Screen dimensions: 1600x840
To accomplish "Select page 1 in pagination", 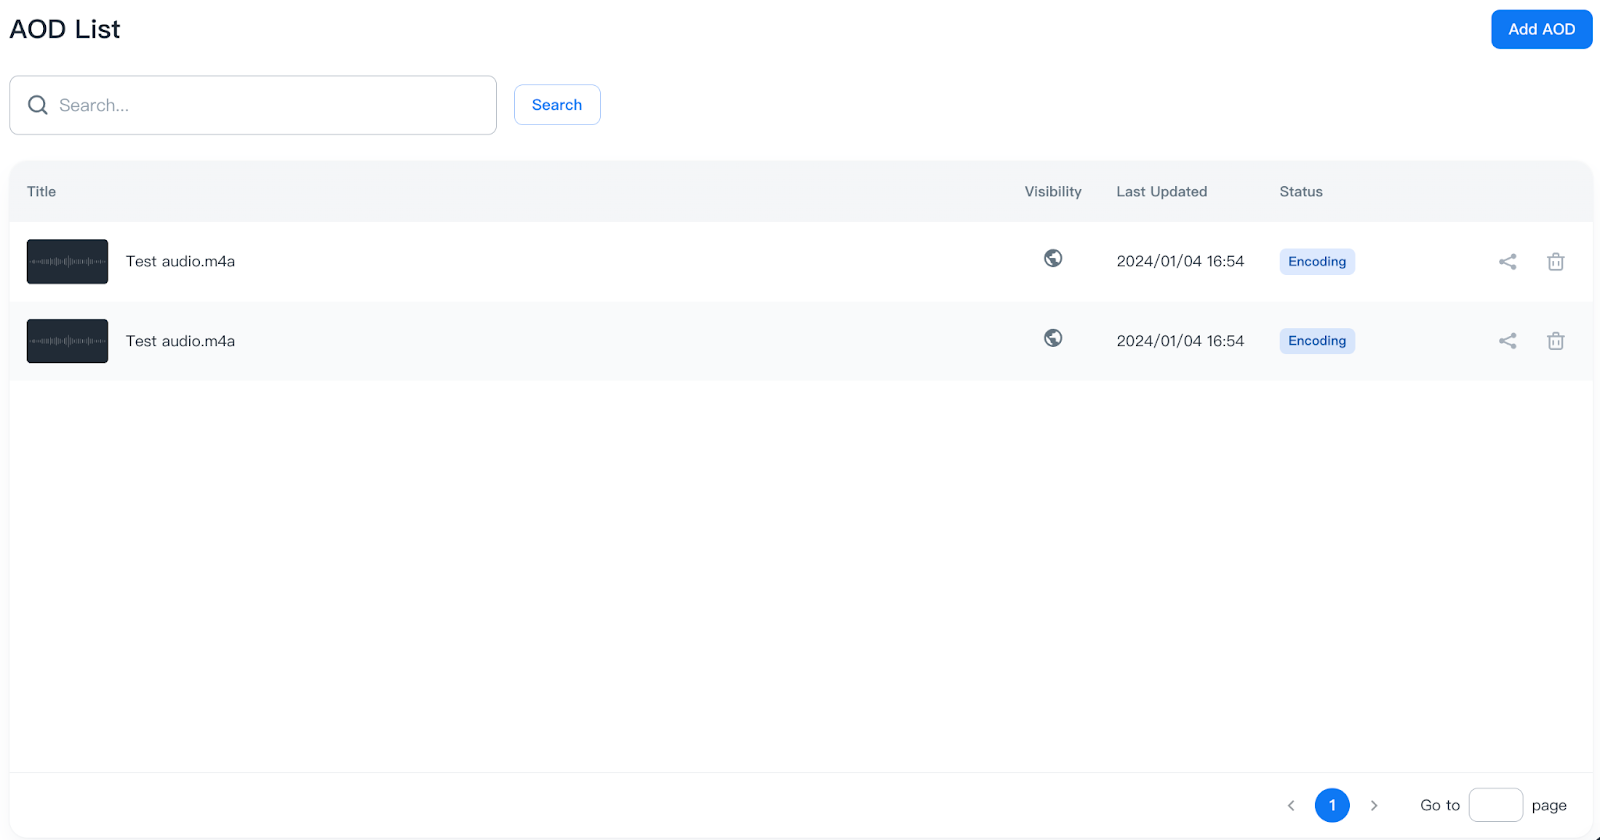I will (x=1332, y=805).
